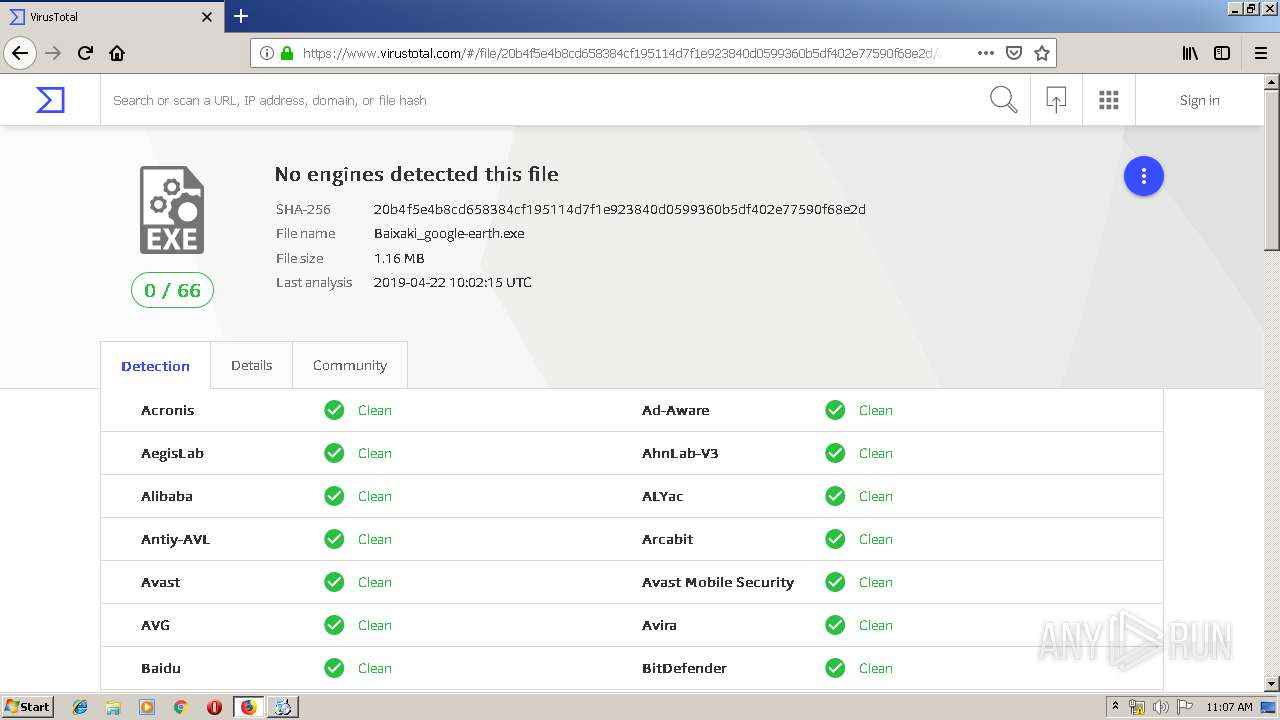Select the VirusTotal browser tab
The height and width of the screenshot is (720, 1280).
110,17
